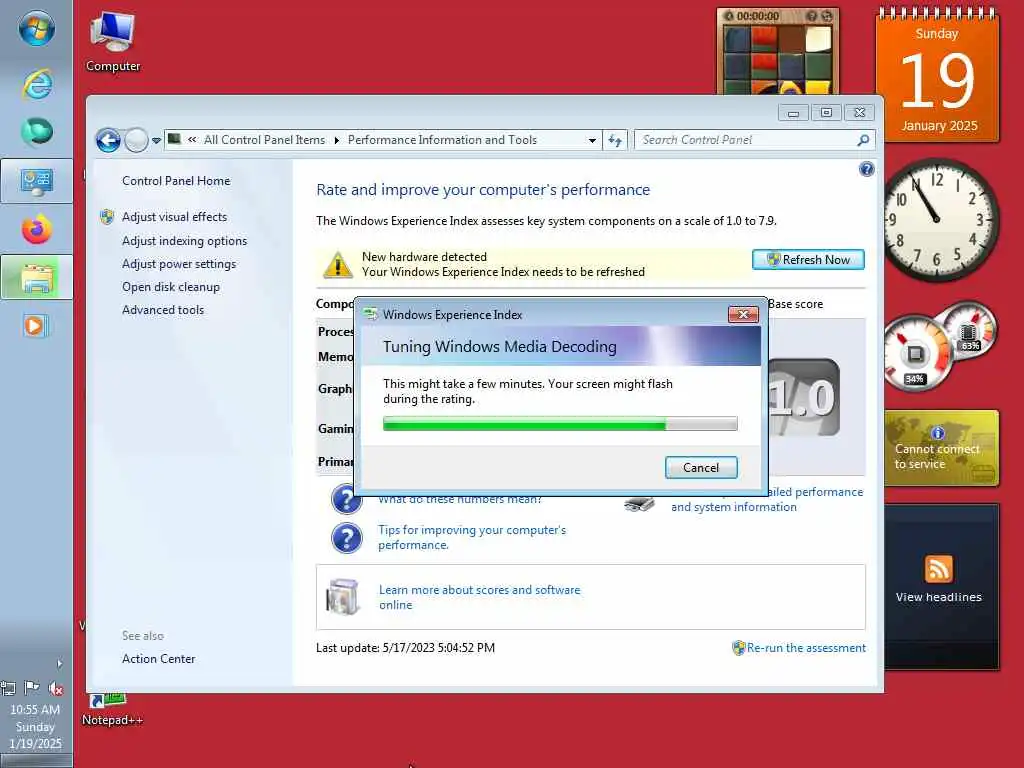The height and width of the screenshot is (768, 1024).
Task: Click the RSS feed orange icon
Action: tap(938, 569)
